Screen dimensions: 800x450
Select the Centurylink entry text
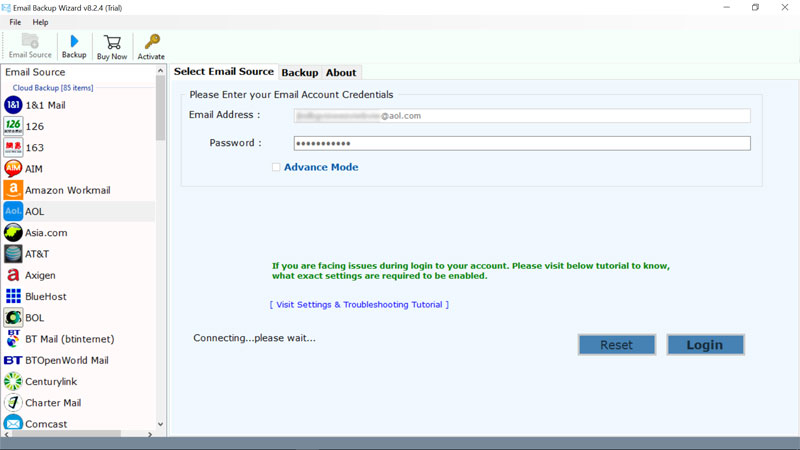pyautogui.click(x=51, y=382)
